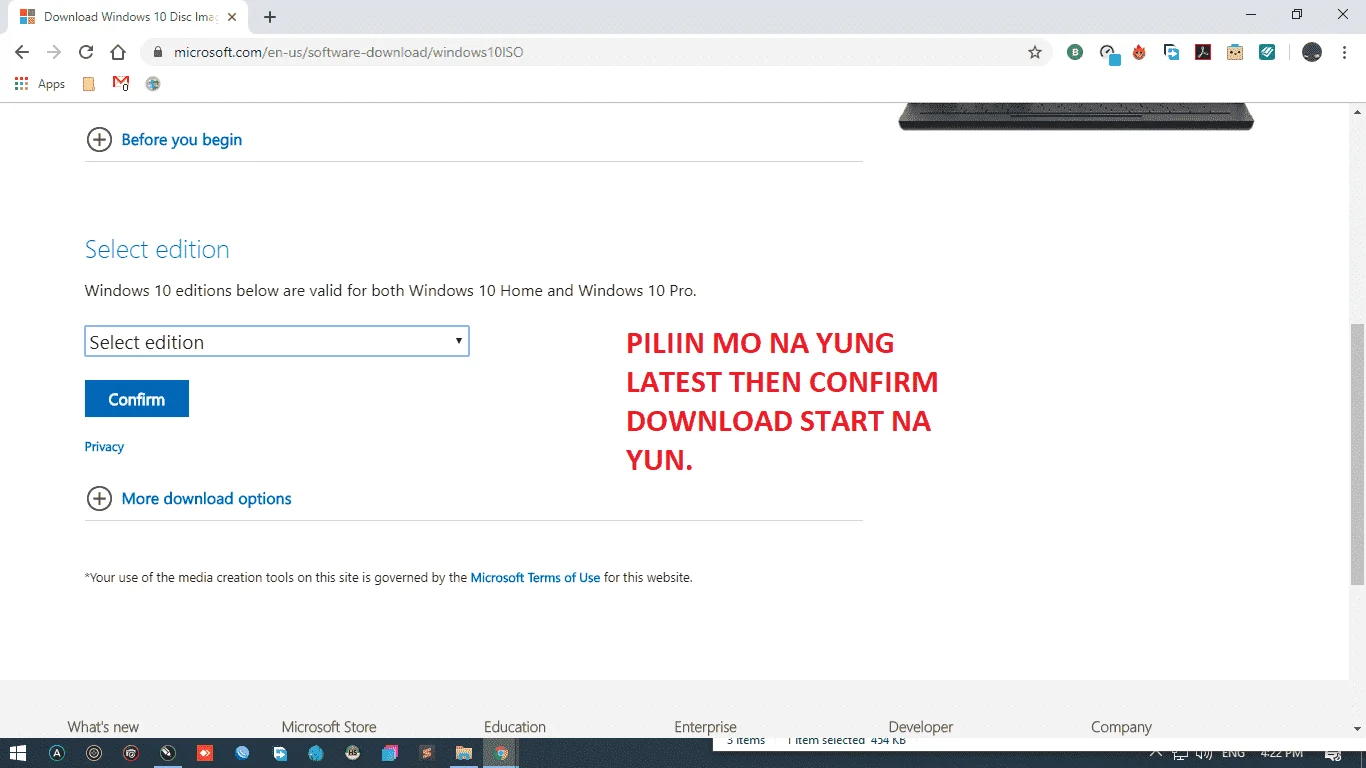This screenshot has height=768, width=1366.
Task: Open the green B extension
Action: (1075, 52)
